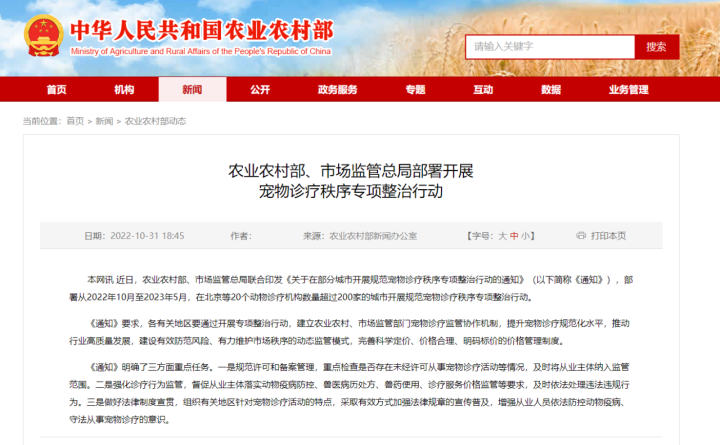720x445 pixels.
Task: Go to 新闻 in the breadcrumb
Action: click(104, 121)
